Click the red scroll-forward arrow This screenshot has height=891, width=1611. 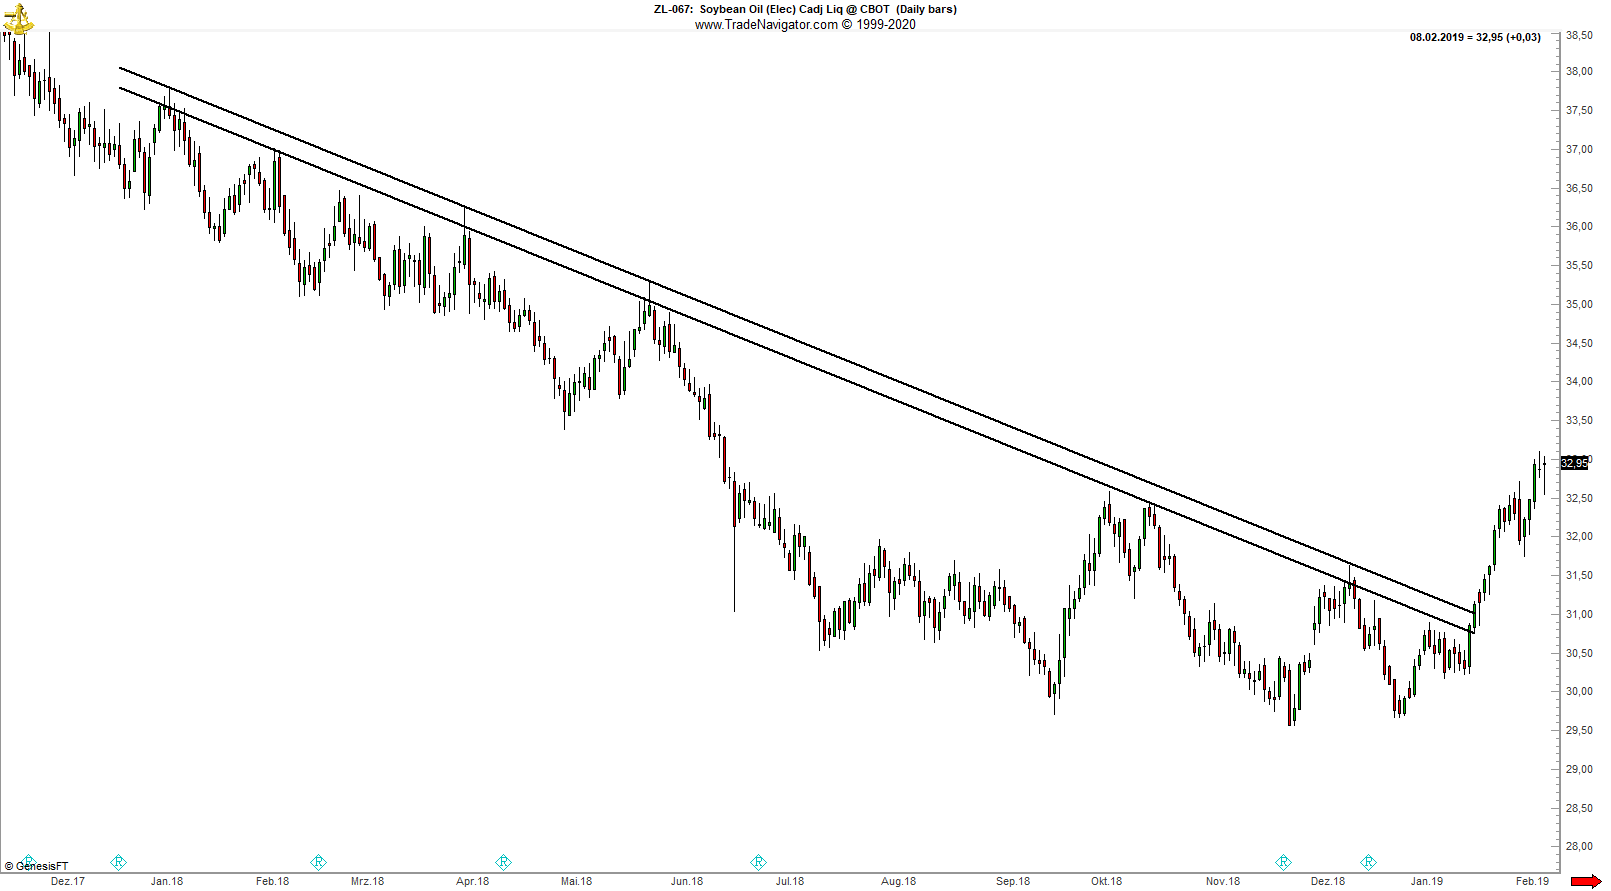click(x=1585, y=881)
